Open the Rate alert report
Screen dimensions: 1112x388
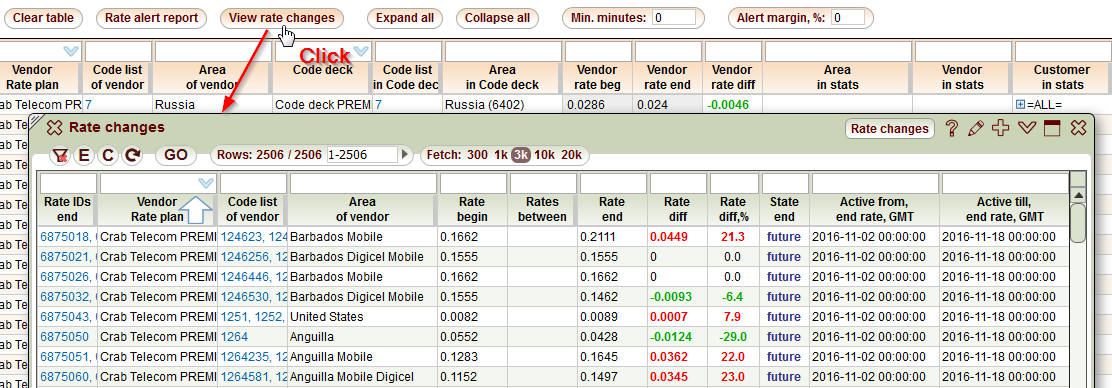click(151, 18)
